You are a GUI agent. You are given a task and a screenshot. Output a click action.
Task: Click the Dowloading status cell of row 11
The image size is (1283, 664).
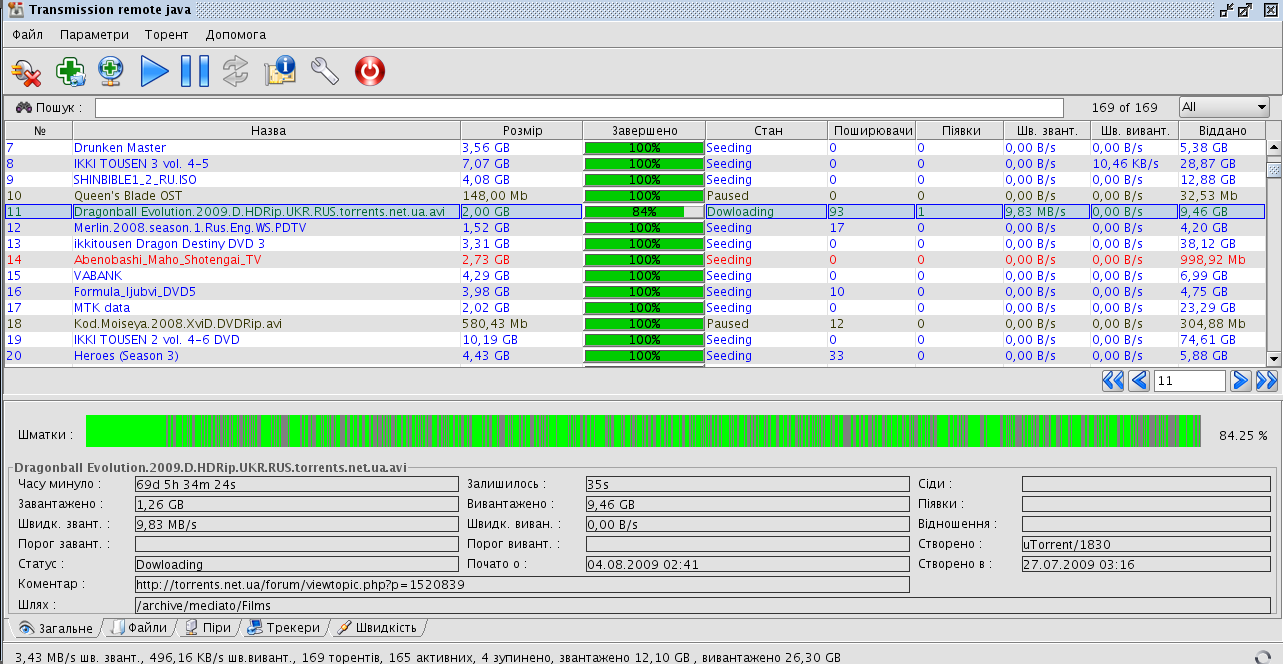point(767,212)
